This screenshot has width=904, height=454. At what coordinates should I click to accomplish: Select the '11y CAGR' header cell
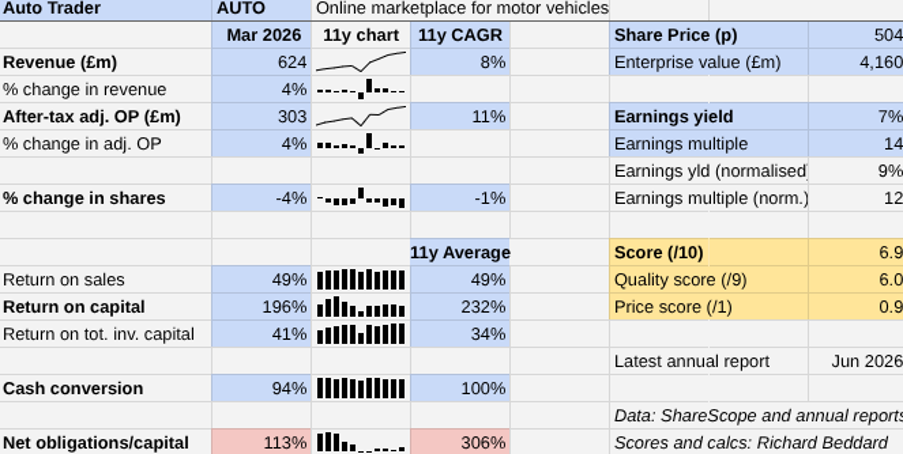pyautogui.click(x=460, y=35)
